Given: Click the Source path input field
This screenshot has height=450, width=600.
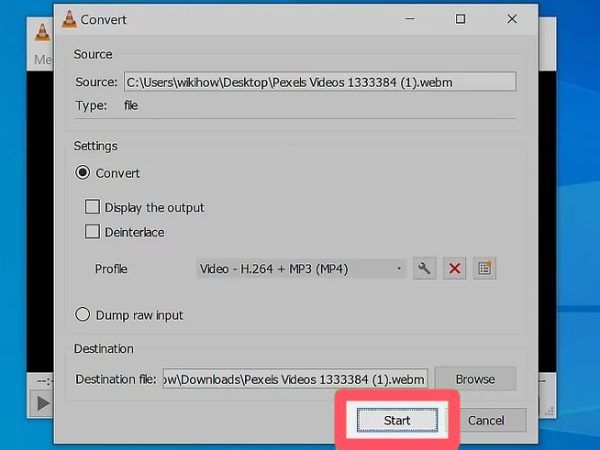Looking at the screenshot, I should coord(320,82).
